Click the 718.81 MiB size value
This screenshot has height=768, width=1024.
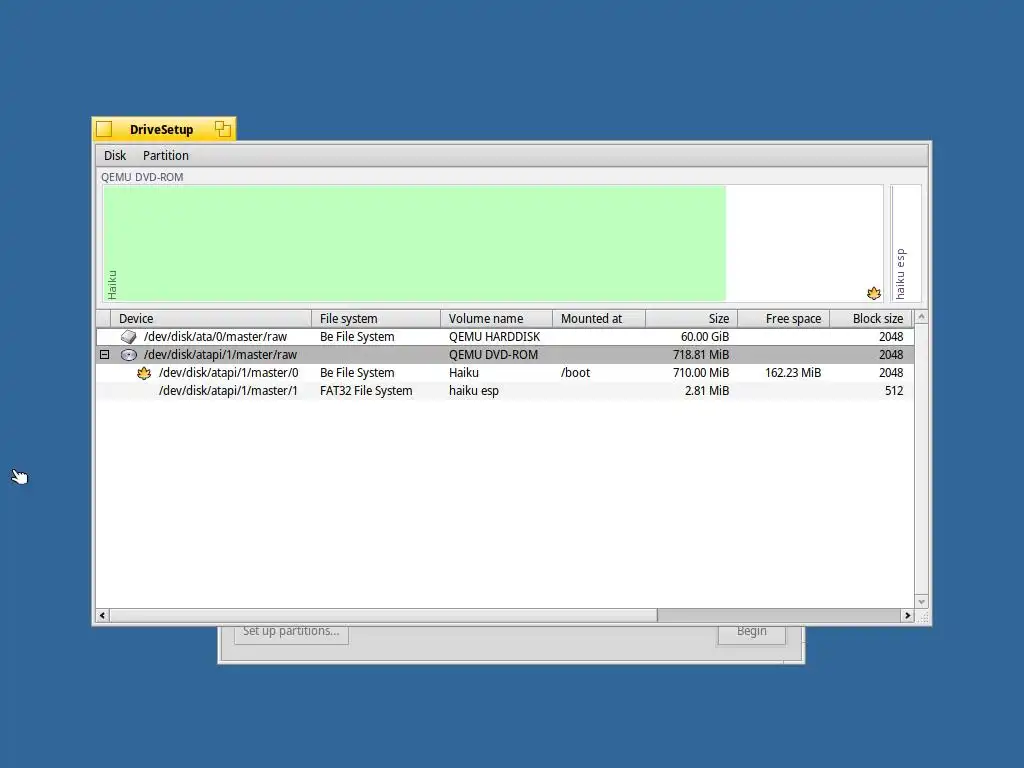[701, 355]
